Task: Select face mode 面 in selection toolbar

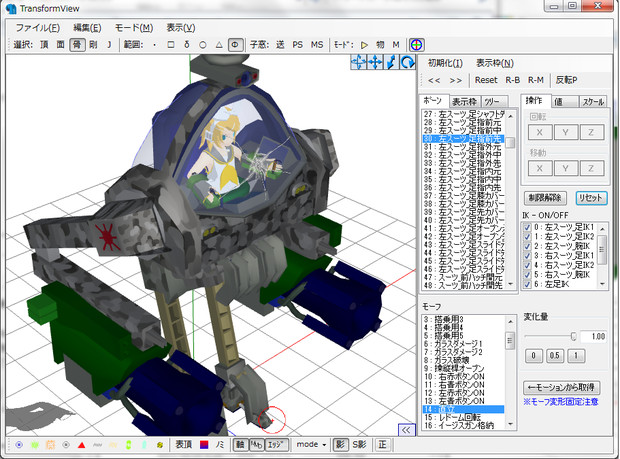Action: (x=60, y=45)
